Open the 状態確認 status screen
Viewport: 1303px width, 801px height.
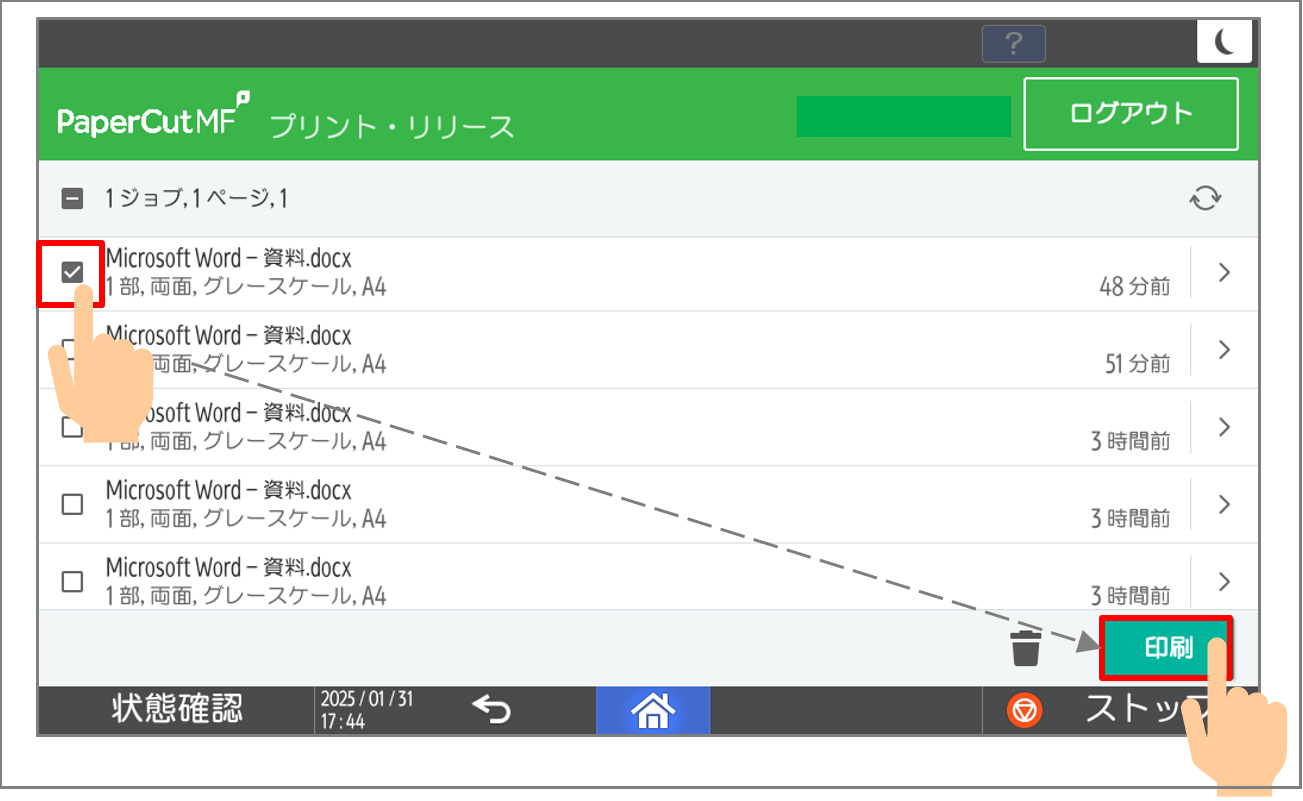pyautogui.click(x=176, y=710)
